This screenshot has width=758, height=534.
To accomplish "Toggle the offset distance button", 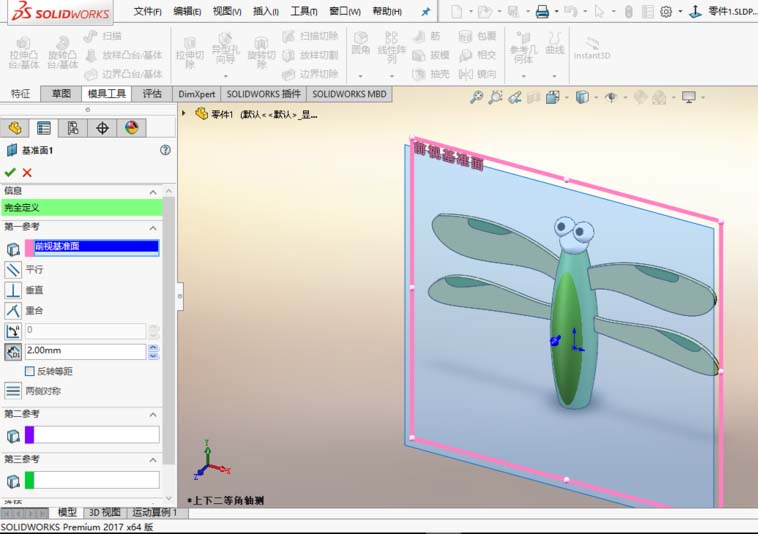I will 13,352.
